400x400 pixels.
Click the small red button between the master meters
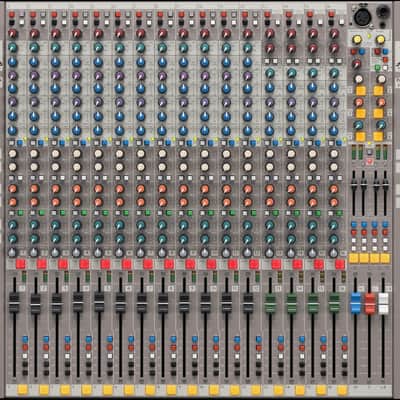click(x=369, y=162)
